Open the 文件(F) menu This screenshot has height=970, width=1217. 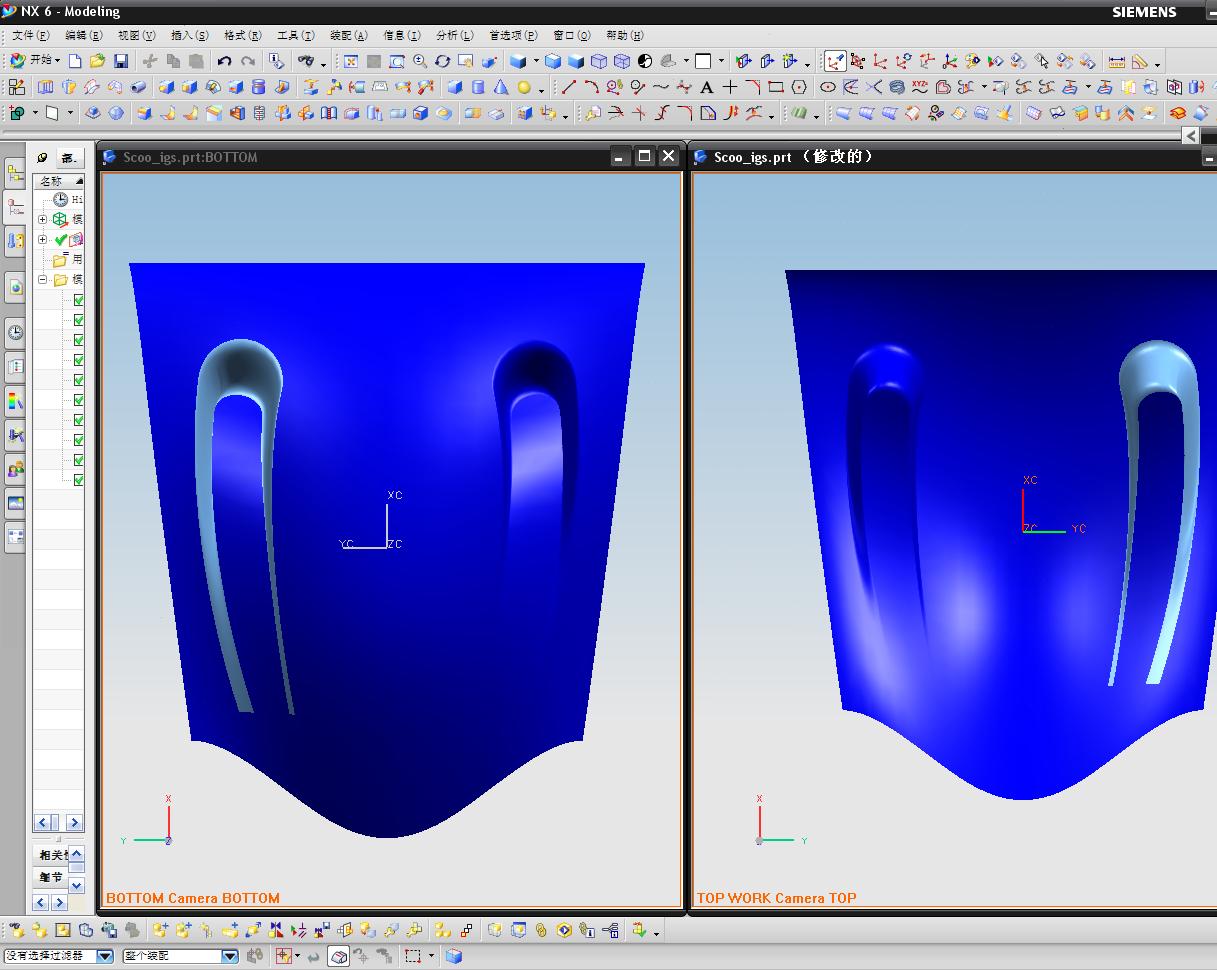(30, 35)
